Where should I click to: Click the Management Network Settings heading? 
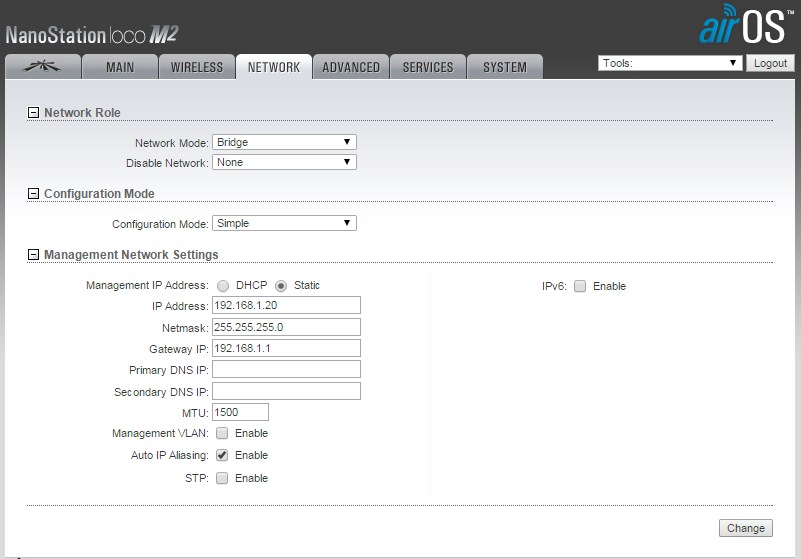pyautogui.click(x=131, y=254)
